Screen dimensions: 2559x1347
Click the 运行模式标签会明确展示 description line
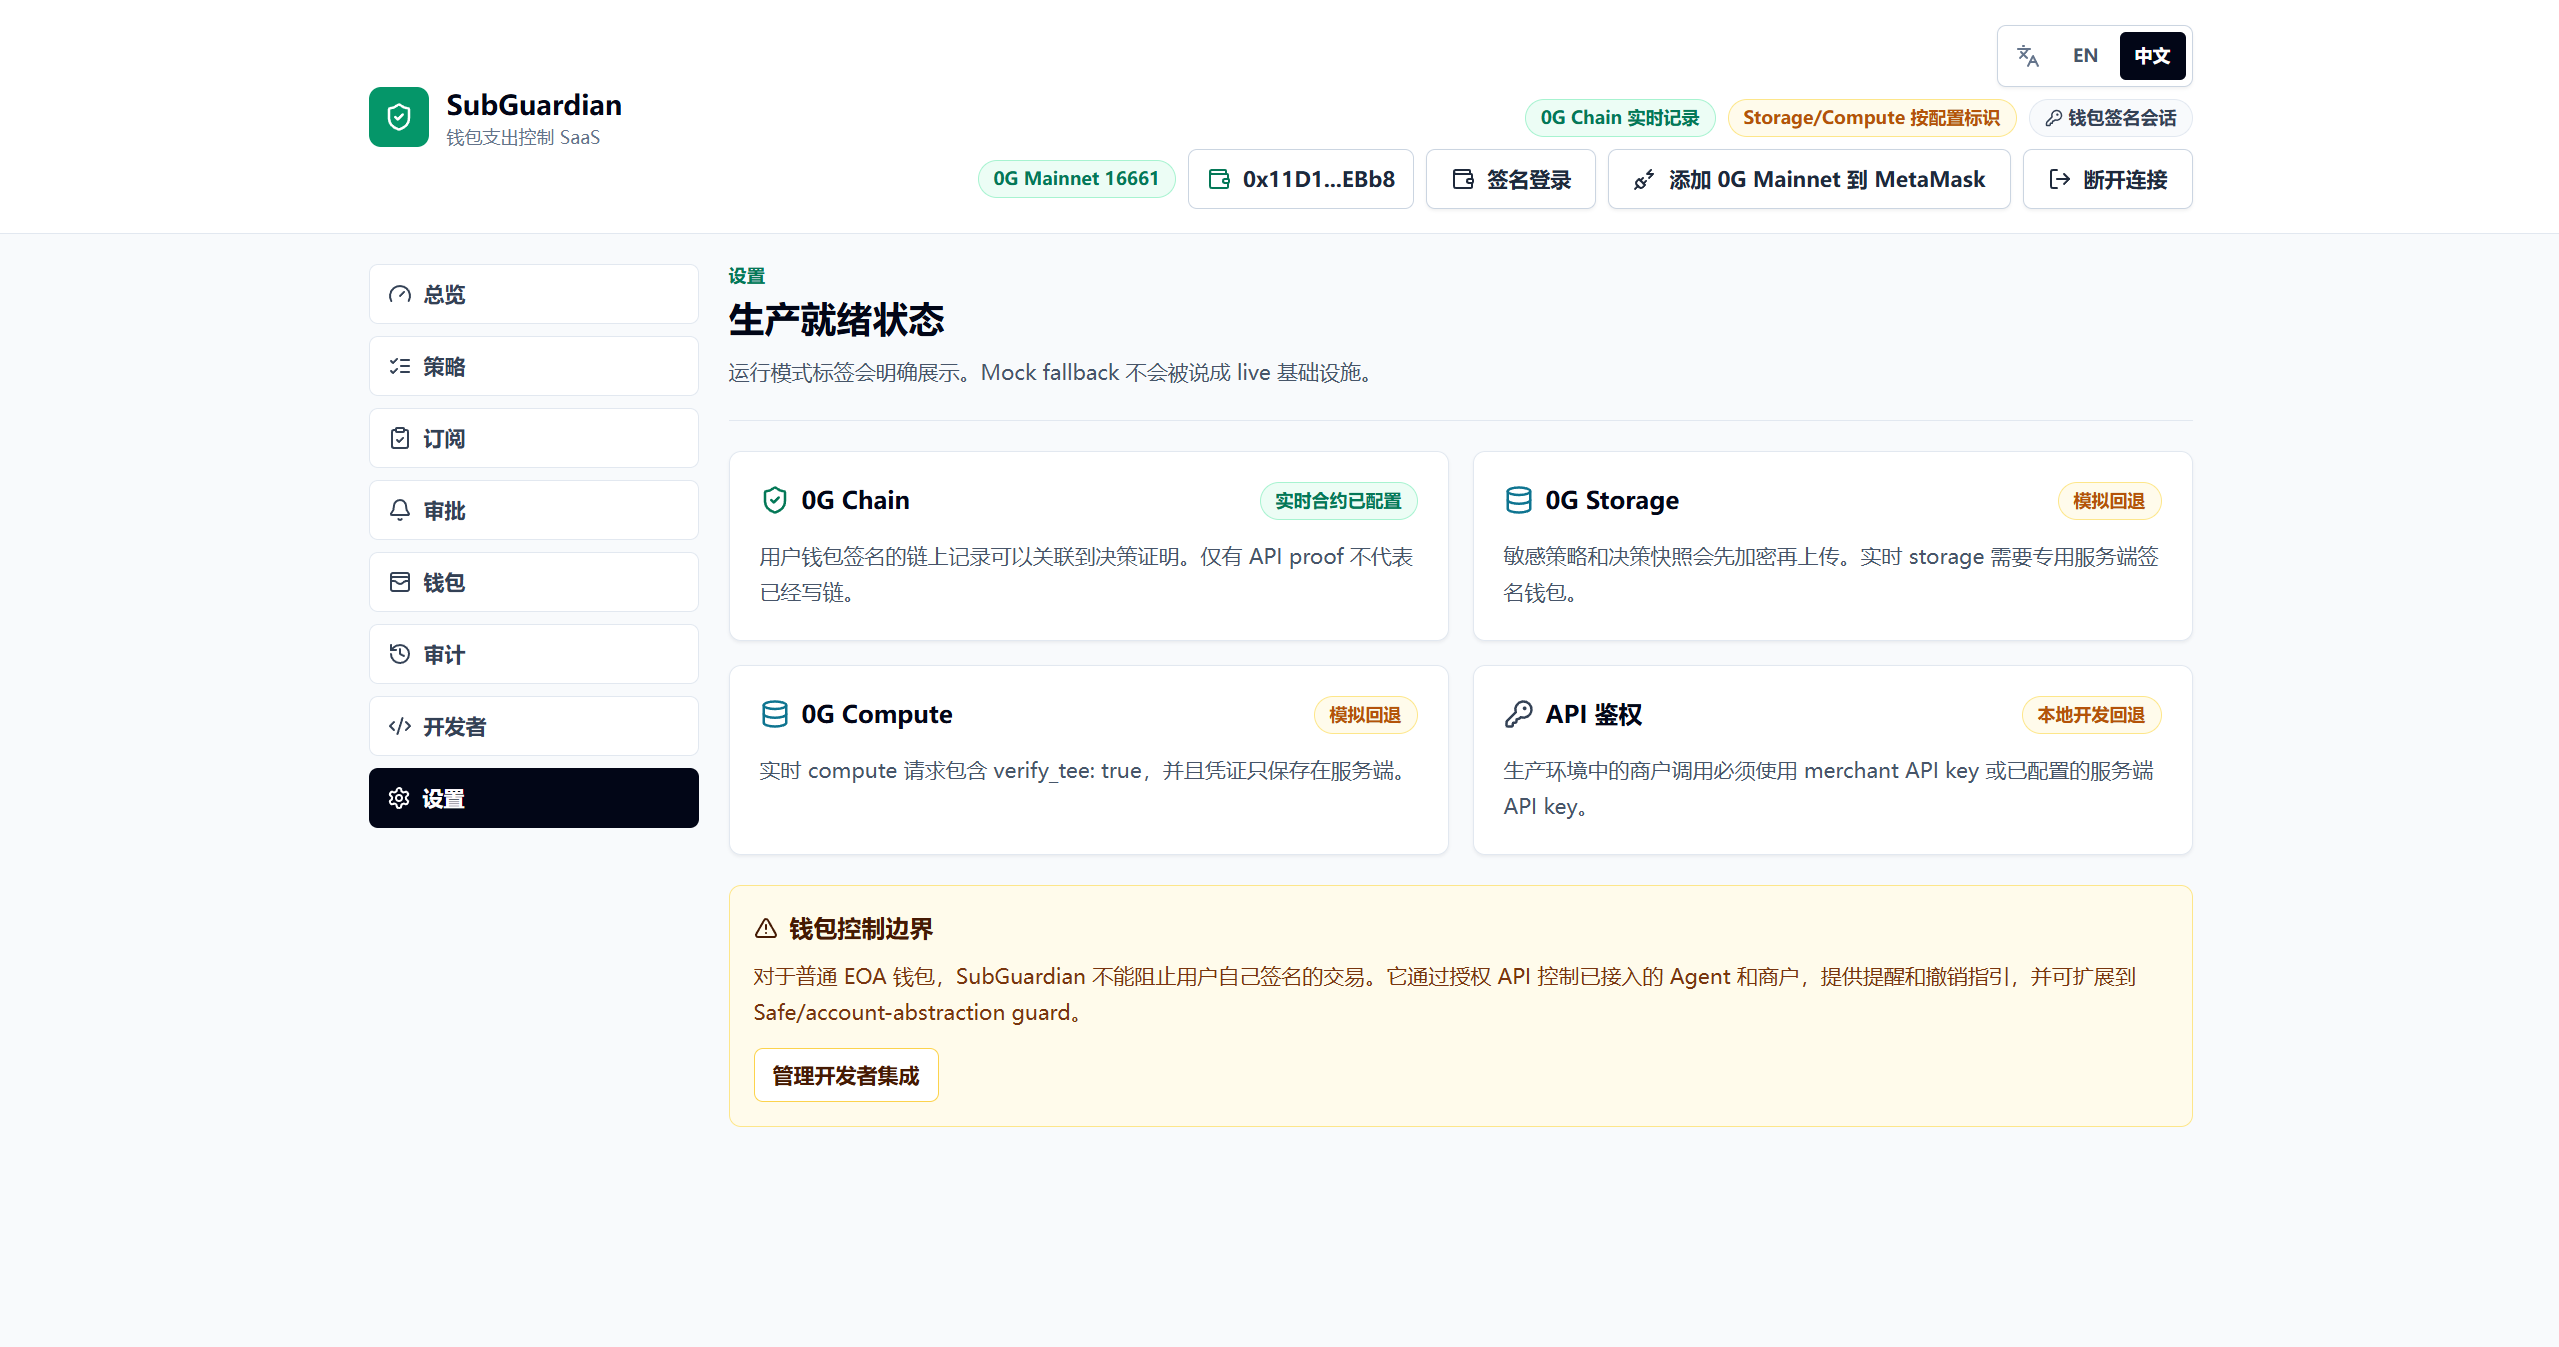pos(1053,372)
